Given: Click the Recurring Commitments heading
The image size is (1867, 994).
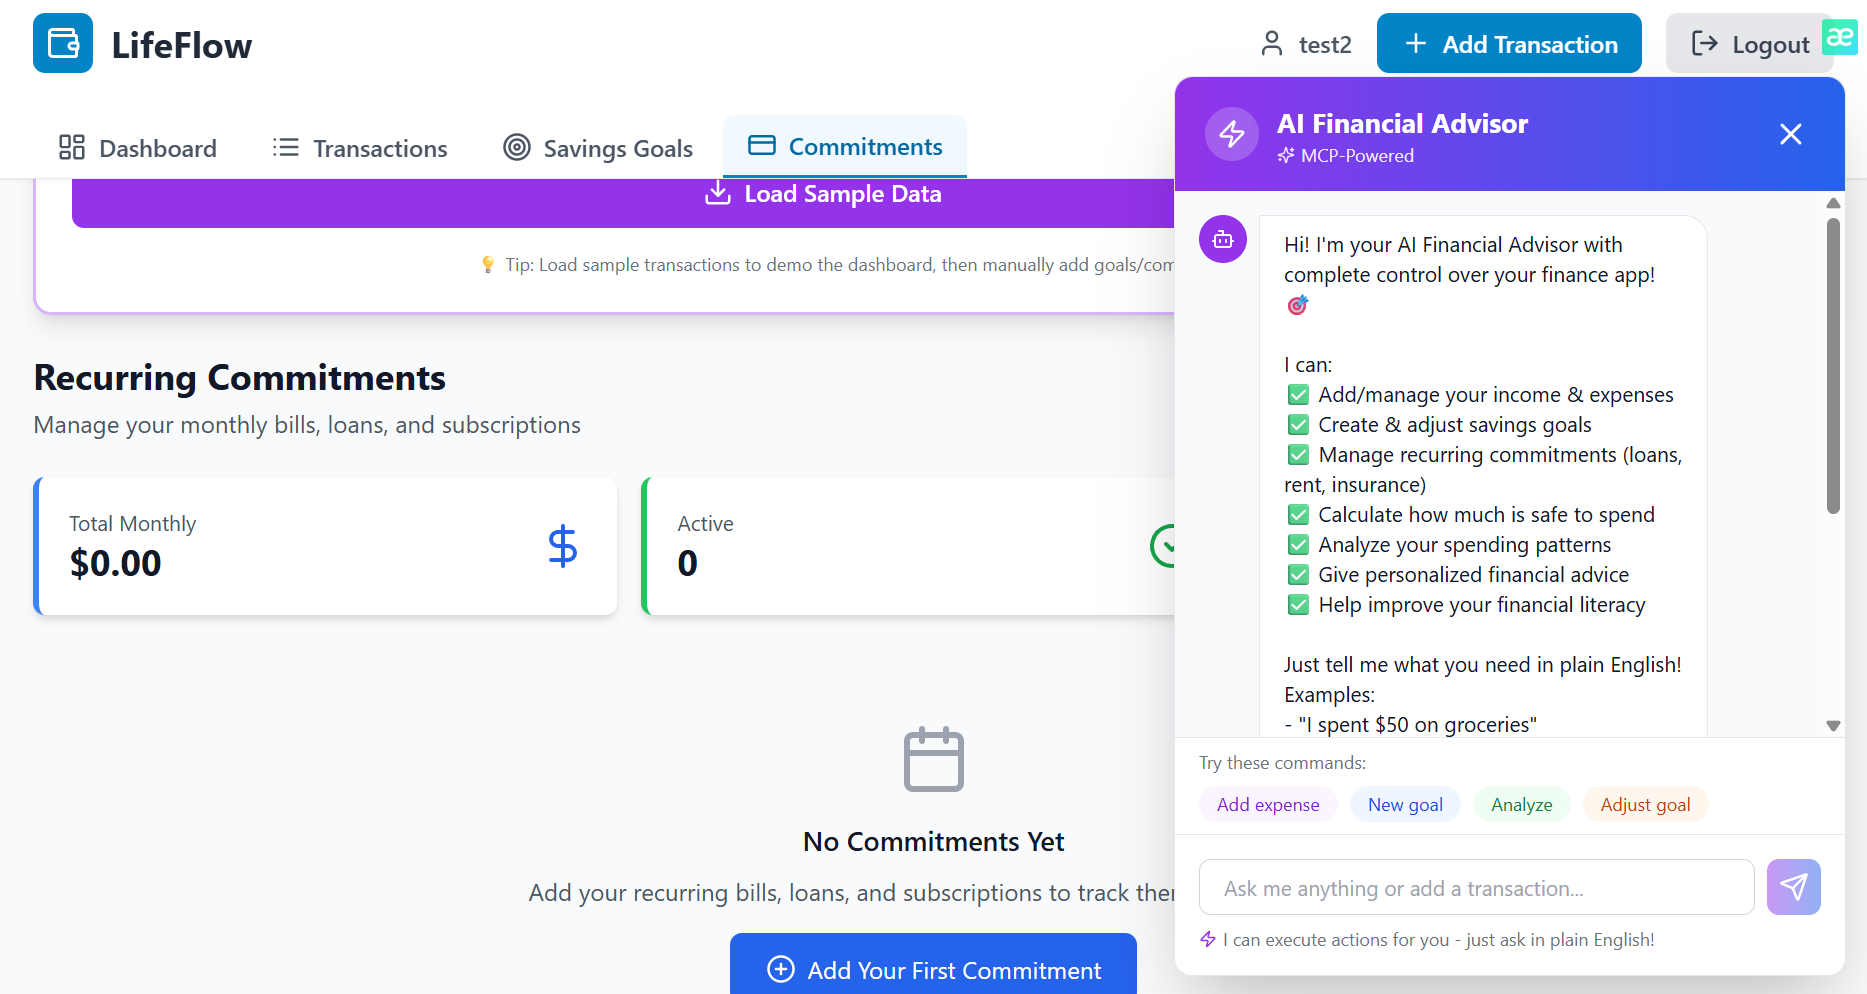Looking at the screenshot, I should (x=240, y=378).
